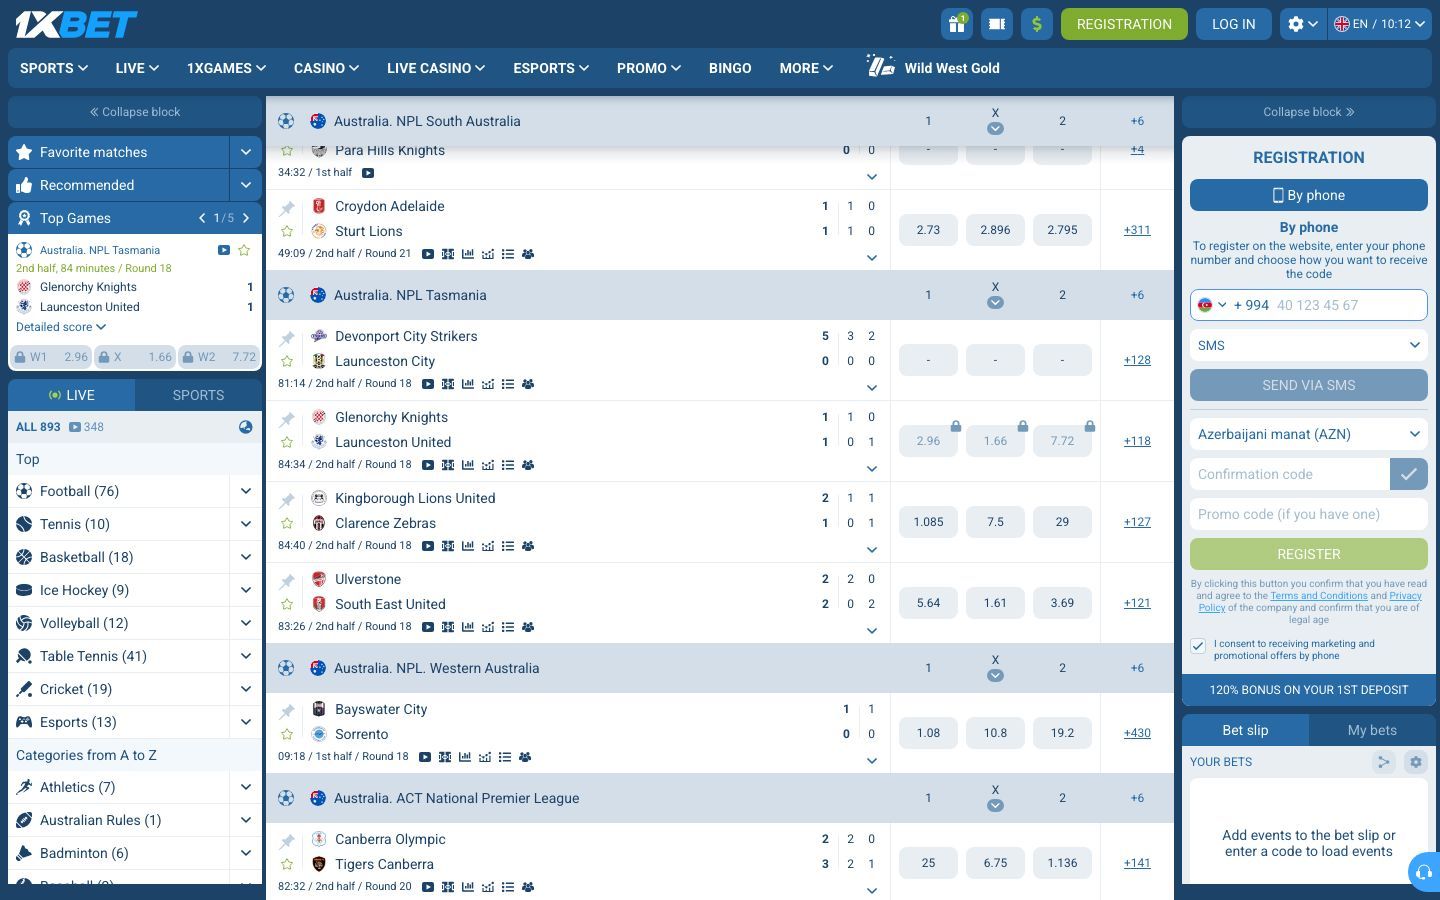The width and height of the screenshot is (1440, 900).
Task: Open the SMS delivery method dropdown
Action: pyautogui.click(x=1309, y=345)
